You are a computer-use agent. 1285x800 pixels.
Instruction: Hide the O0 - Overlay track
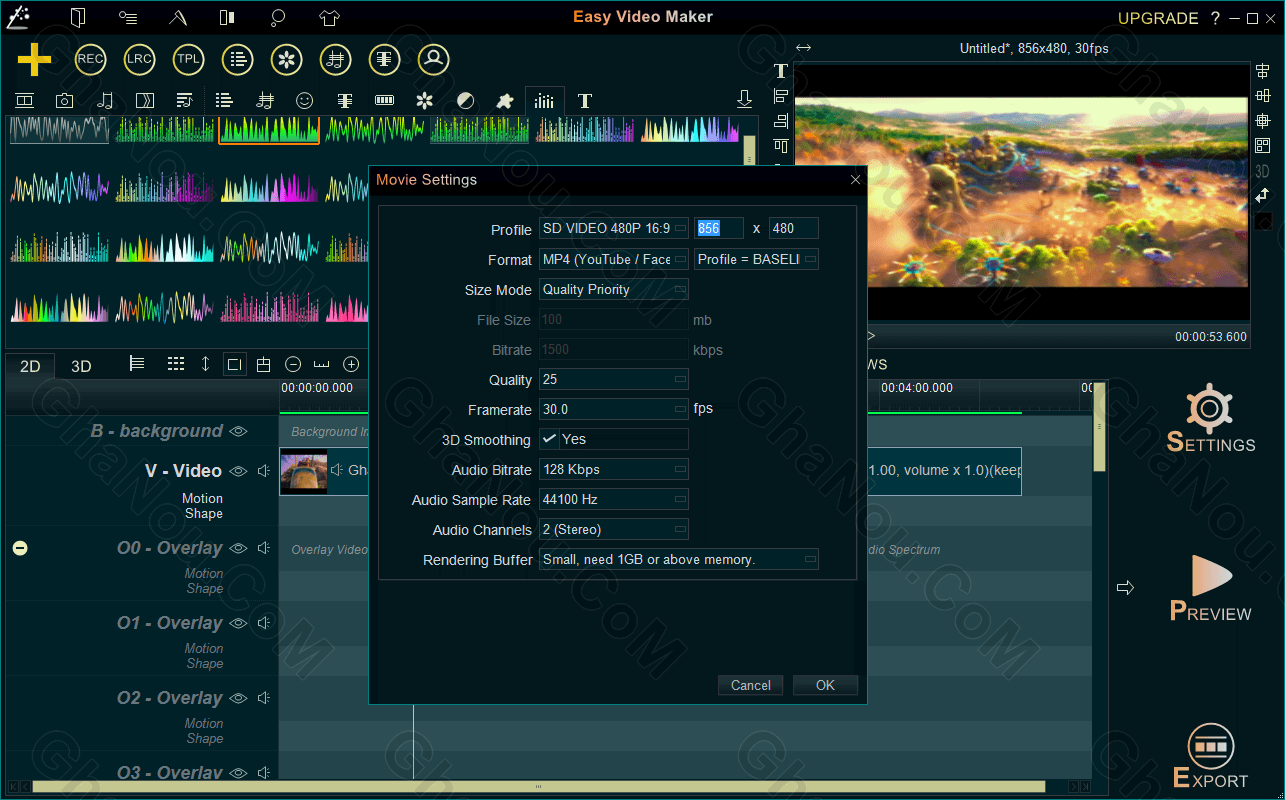238,548
